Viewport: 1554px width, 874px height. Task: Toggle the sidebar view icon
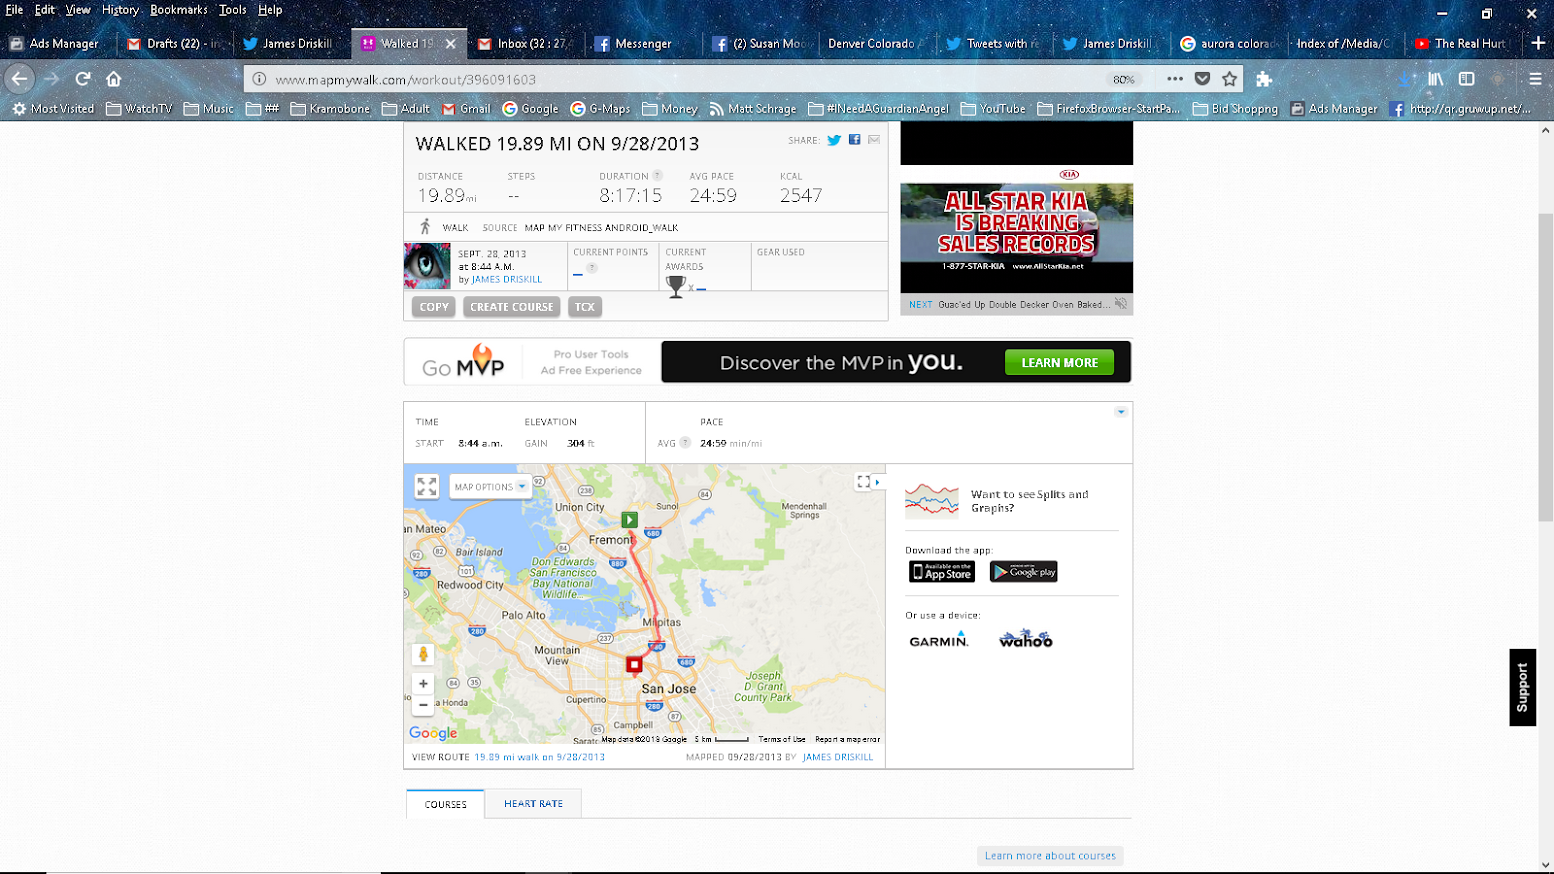[1467, 79]
